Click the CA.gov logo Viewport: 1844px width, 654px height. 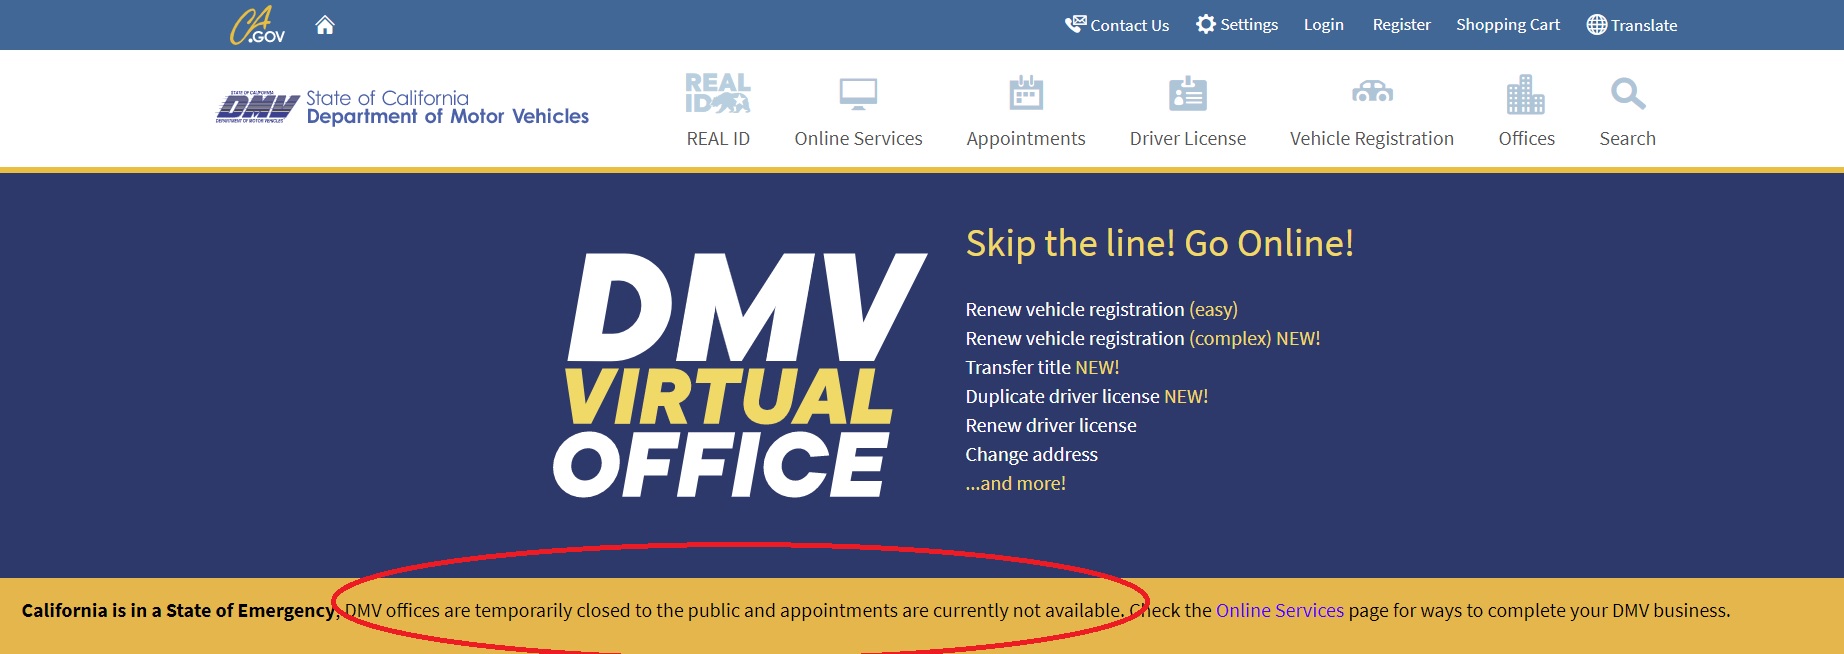[x=257, y=25]
